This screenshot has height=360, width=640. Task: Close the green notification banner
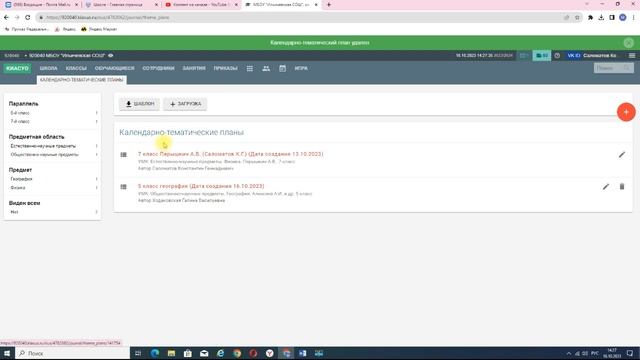coord(629,42)
